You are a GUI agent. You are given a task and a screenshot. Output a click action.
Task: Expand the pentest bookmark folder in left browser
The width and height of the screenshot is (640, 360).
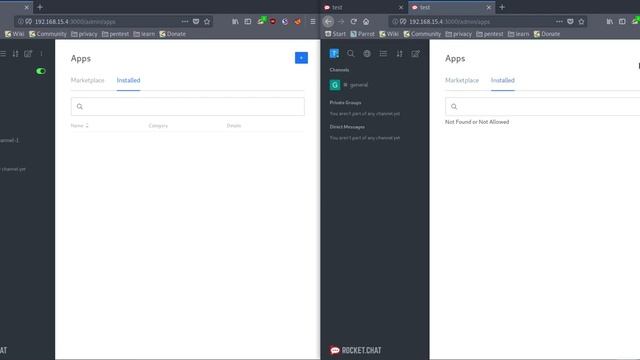point(115,34)
